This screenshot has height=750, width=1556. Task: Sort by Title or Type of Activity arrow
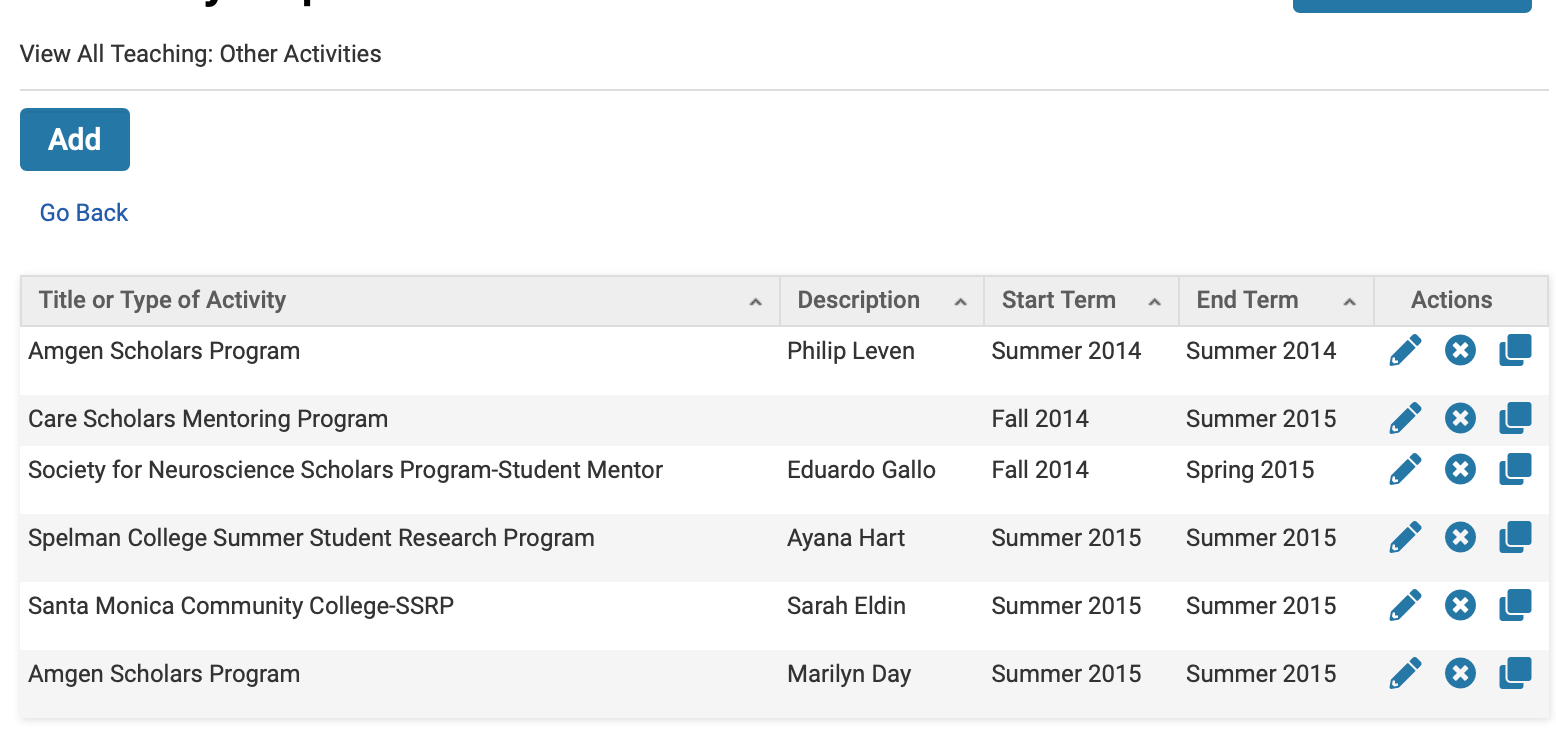(756, 302)
